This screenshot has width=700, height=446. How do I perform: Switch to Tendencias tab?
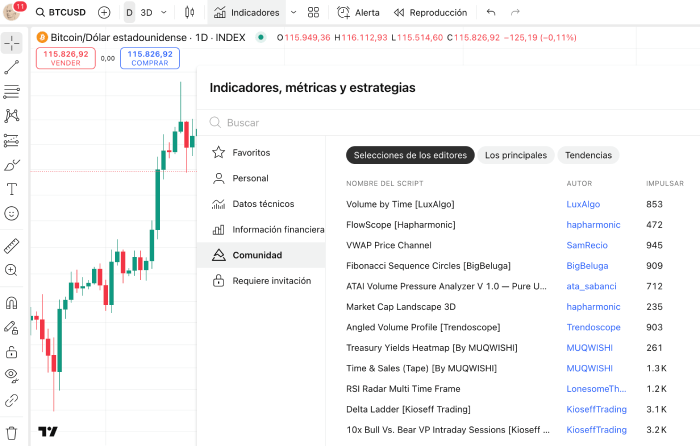click(x=588, y=155)
